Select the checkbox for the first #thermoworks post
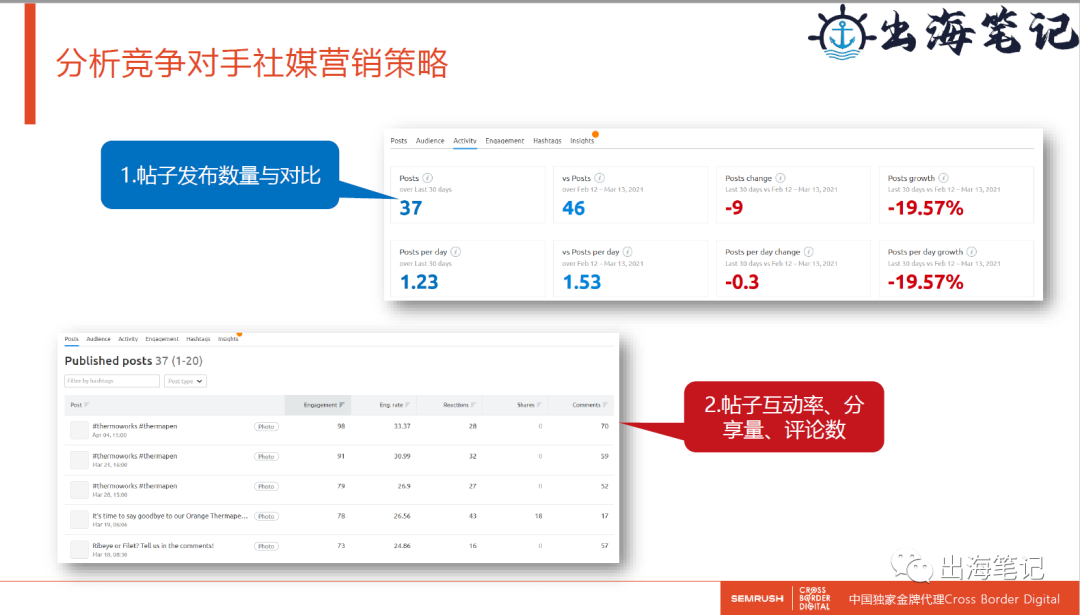Screen dimensions: 1080x615 (78, 429)
